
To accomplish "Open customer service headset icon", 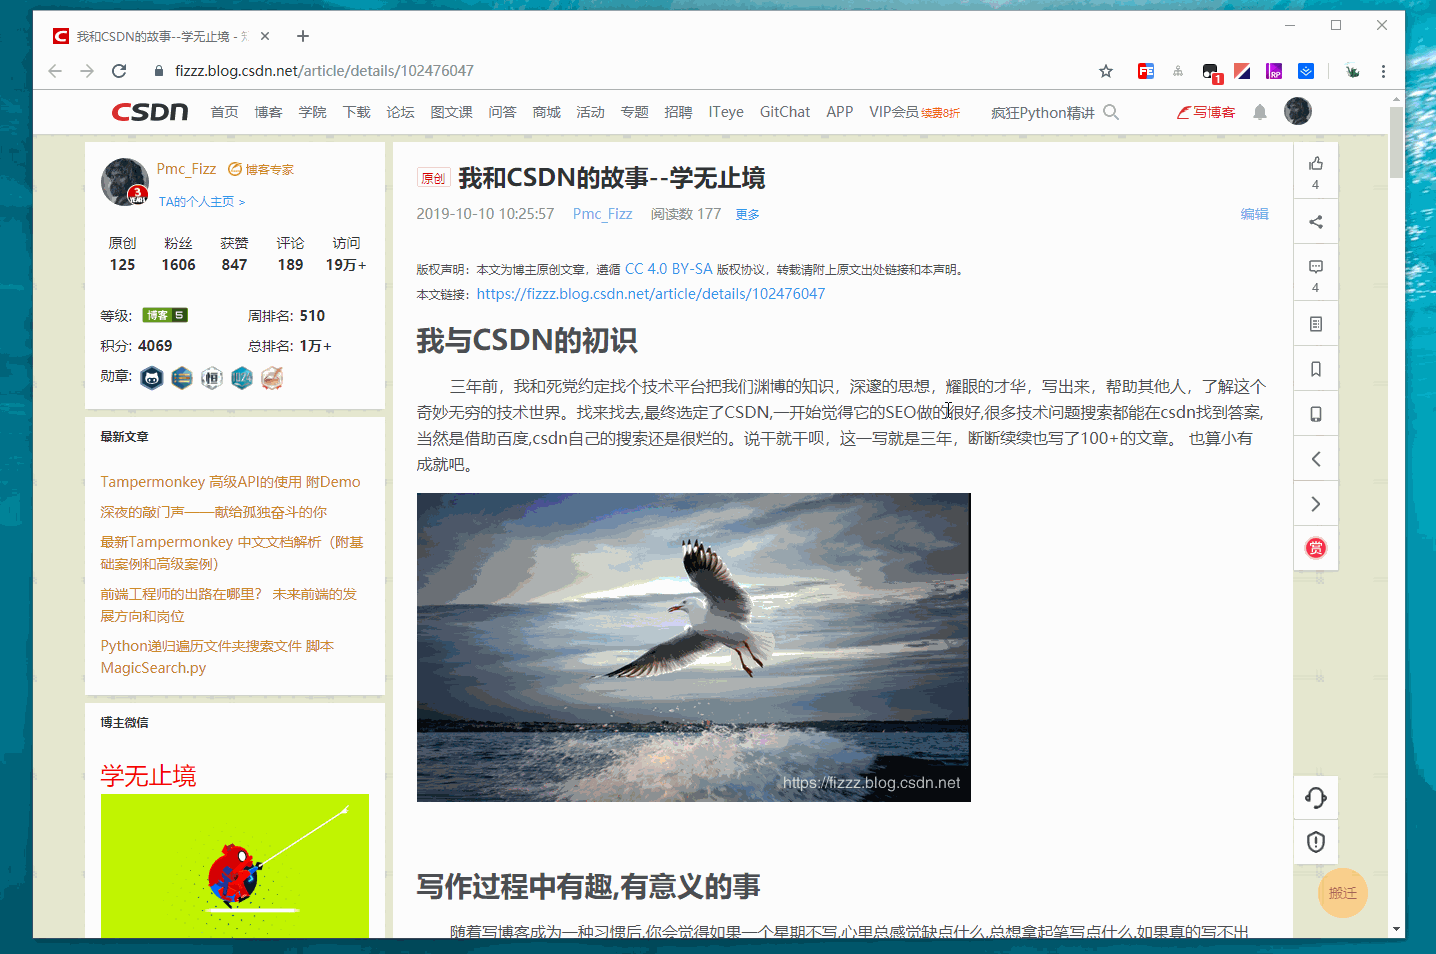I will (x=1316, y=797).
